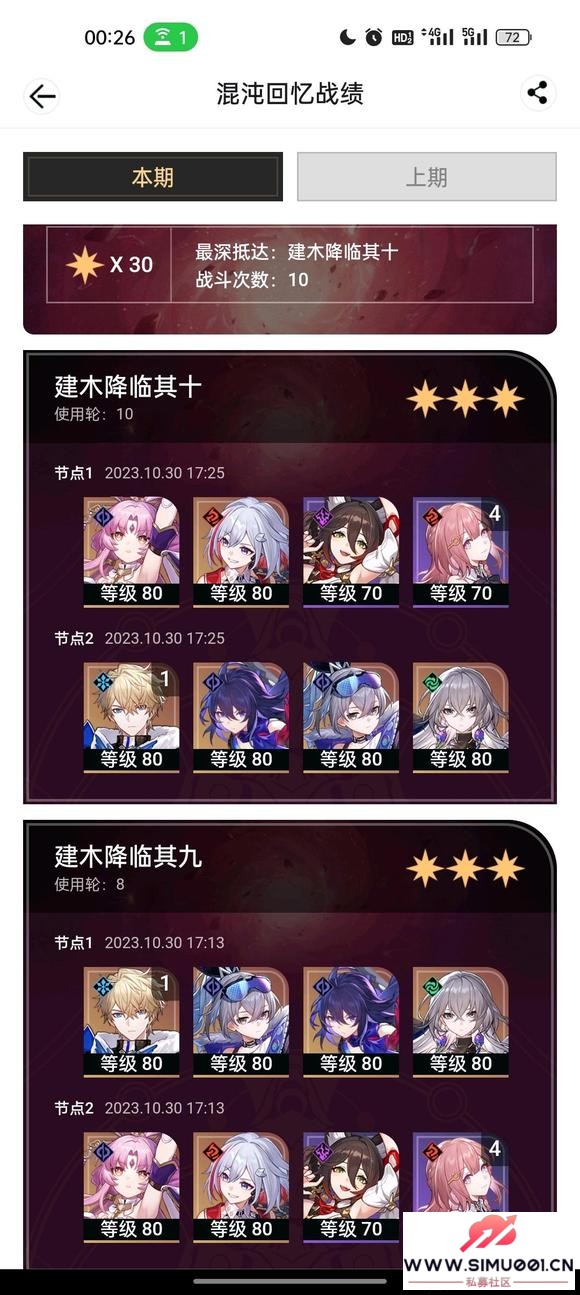The width and height of the screenshot is (580, 1295).
Task: Tap three stars rating of 建木降临其十
Action: (x=465, y=398)
